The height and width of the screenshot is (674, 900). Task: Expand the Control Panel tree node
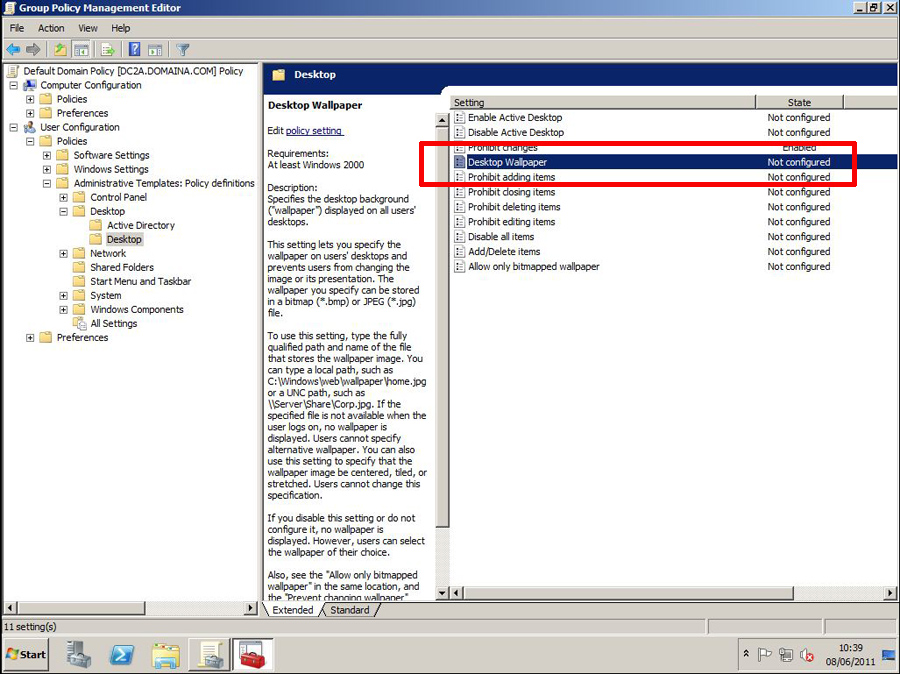[x=63, y=197]
